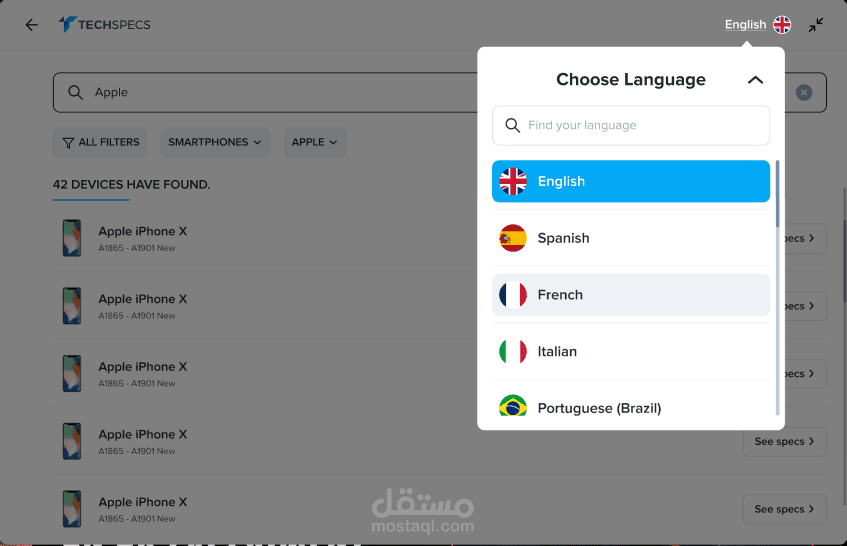847x546 pixels.
Task: Open the Apple brand filter dropdown
Action: 315,142
